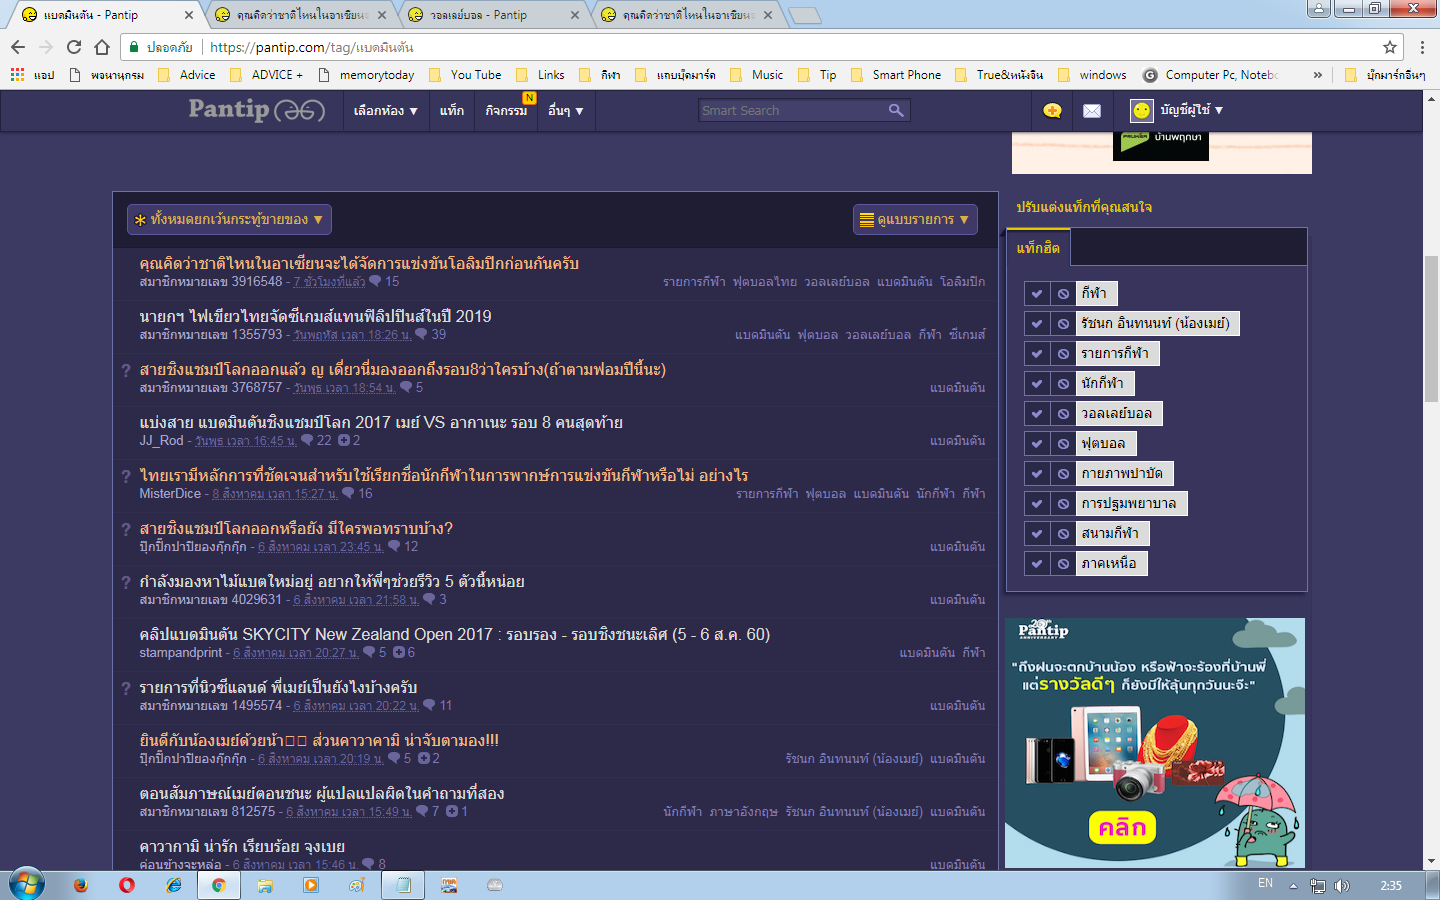Open the ทั้งหมดยกเว้นกระทู้ขายของ filter dropdown
Viewport: 1440px width, 900px height.
229,220
